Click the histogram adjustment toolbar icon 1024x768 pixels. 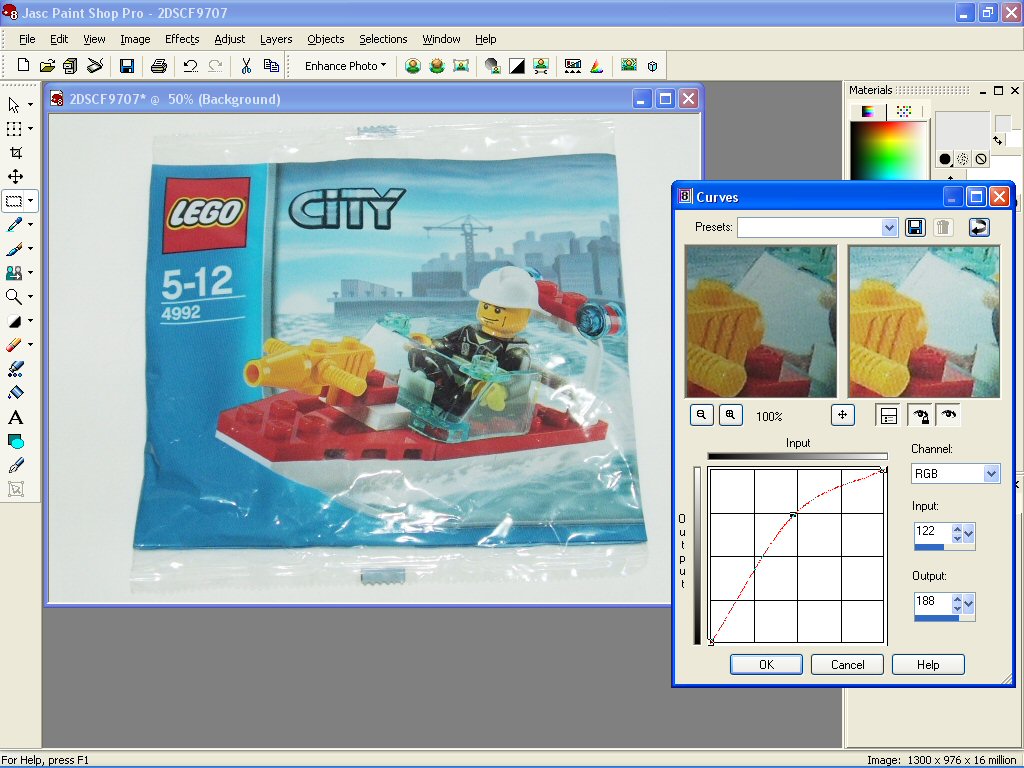pyautogui.click(x=573, y=65)
